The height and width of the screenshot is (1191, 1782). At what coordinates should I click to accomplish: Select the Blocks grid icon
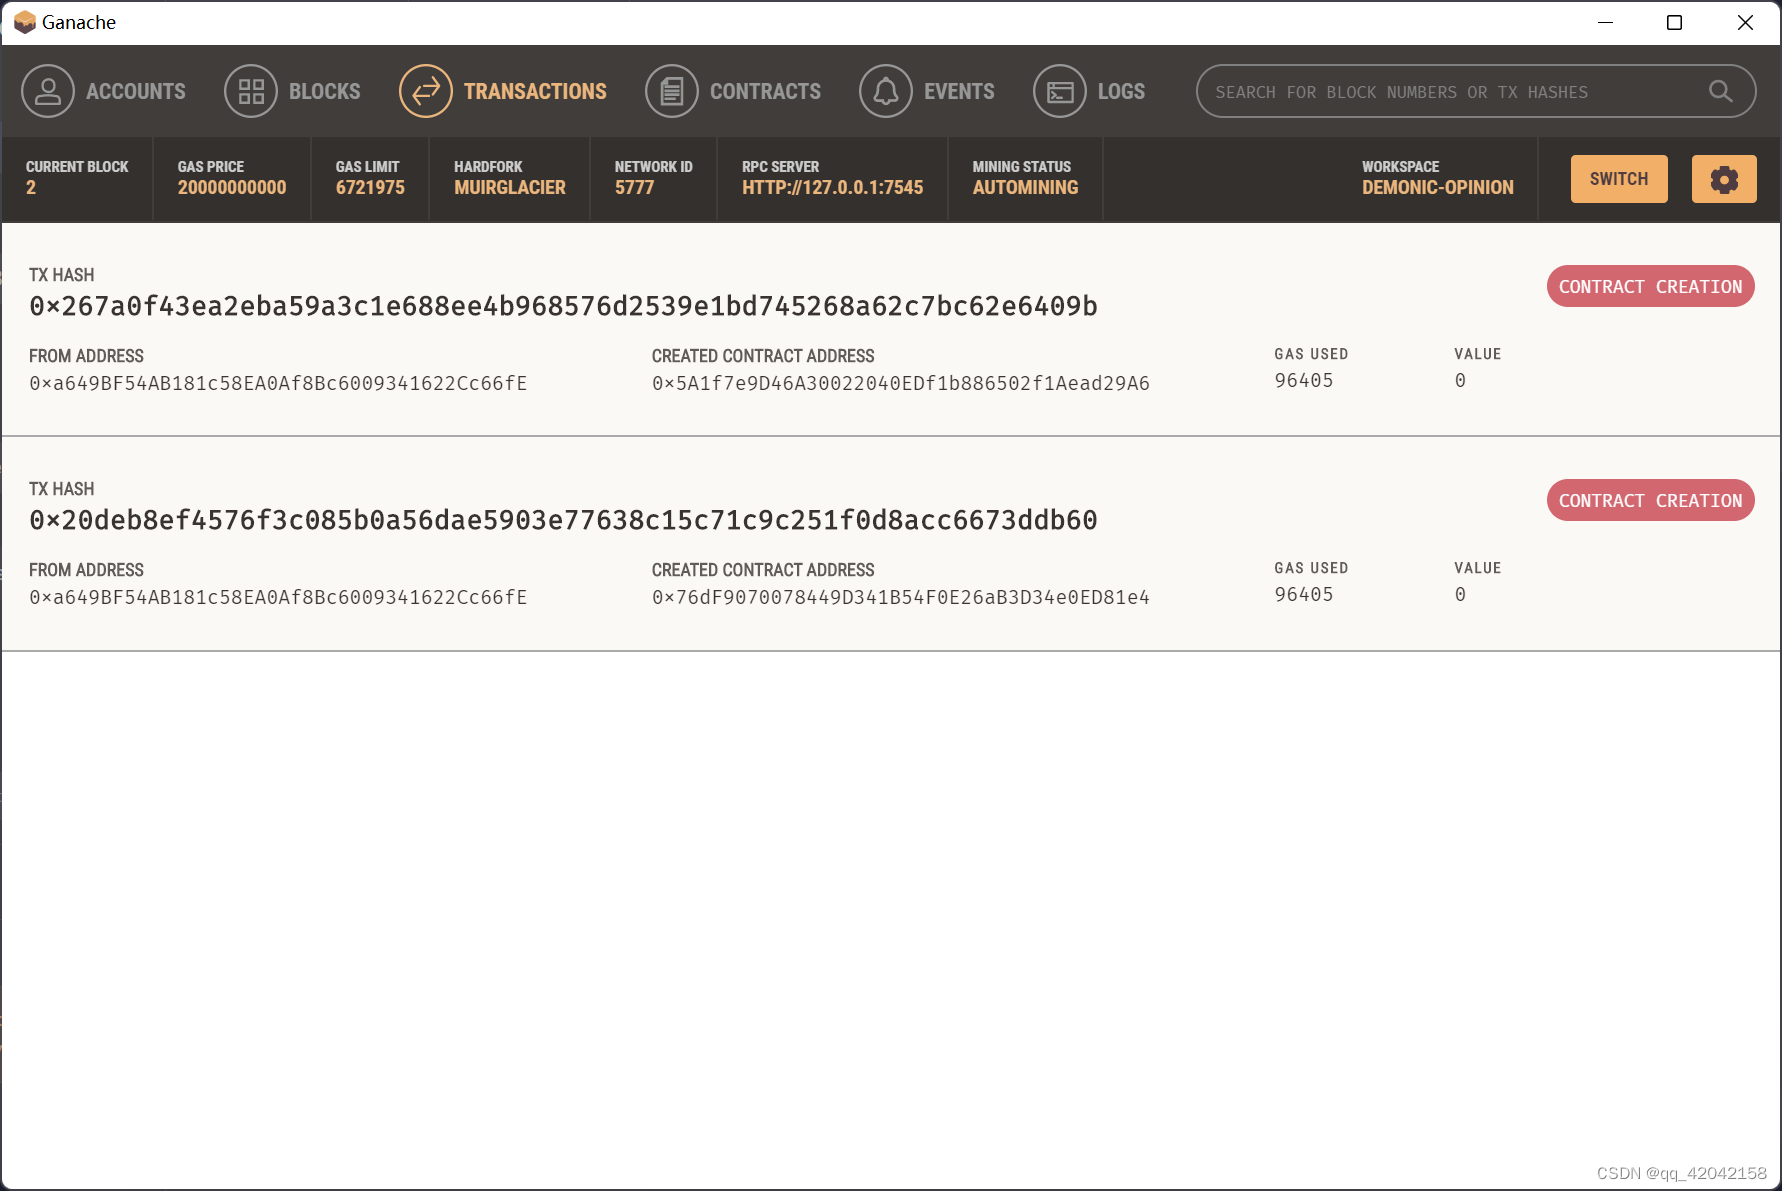tap(251, 91)
